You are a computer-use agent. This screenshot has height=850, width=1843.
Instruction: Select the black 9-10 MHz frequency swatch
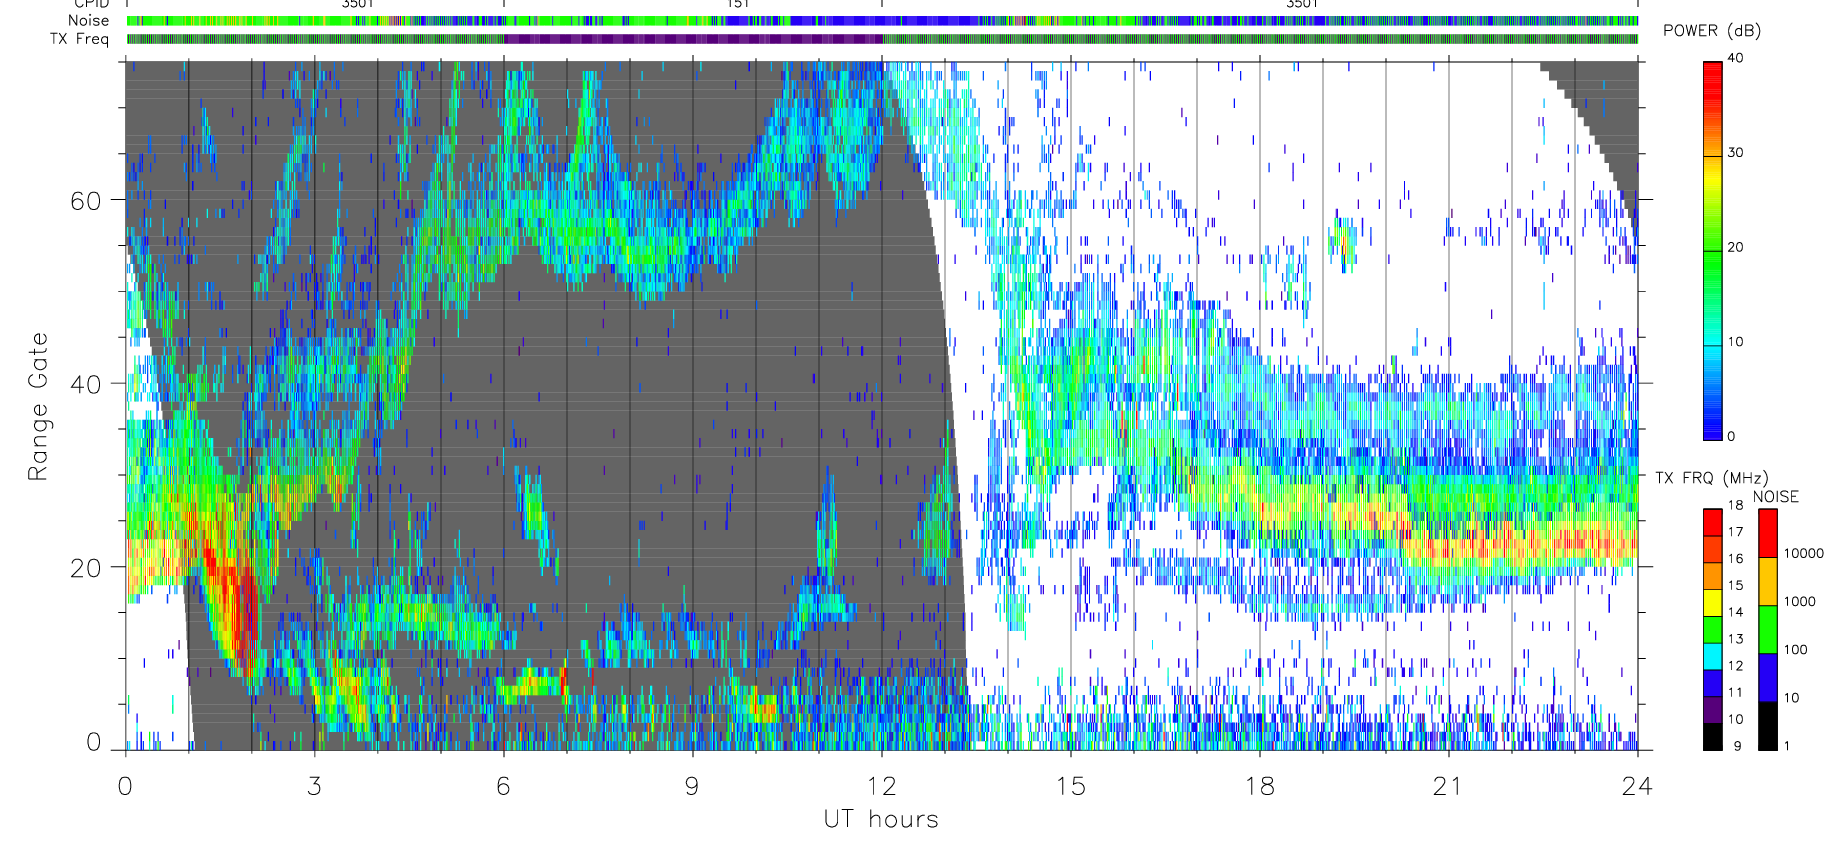click(x=1713, y=737)
